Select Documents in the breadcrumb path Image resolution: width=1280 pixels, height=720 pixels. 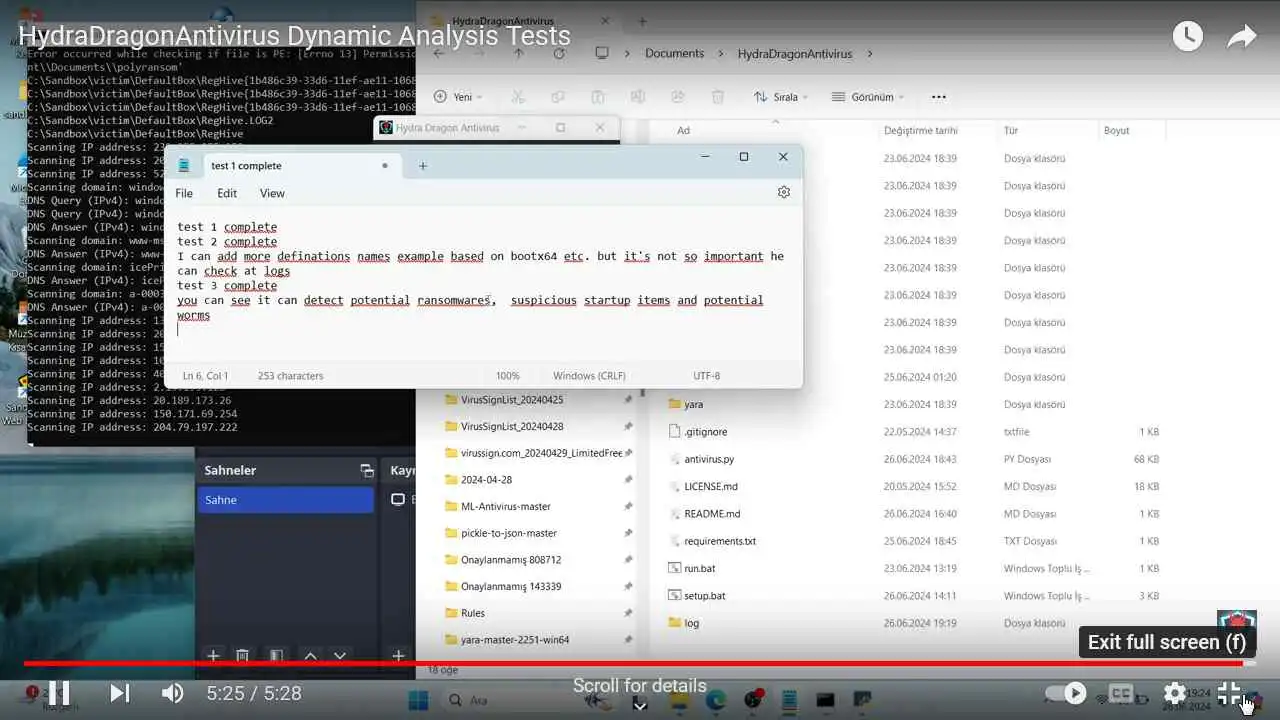[x=674, y=54]
